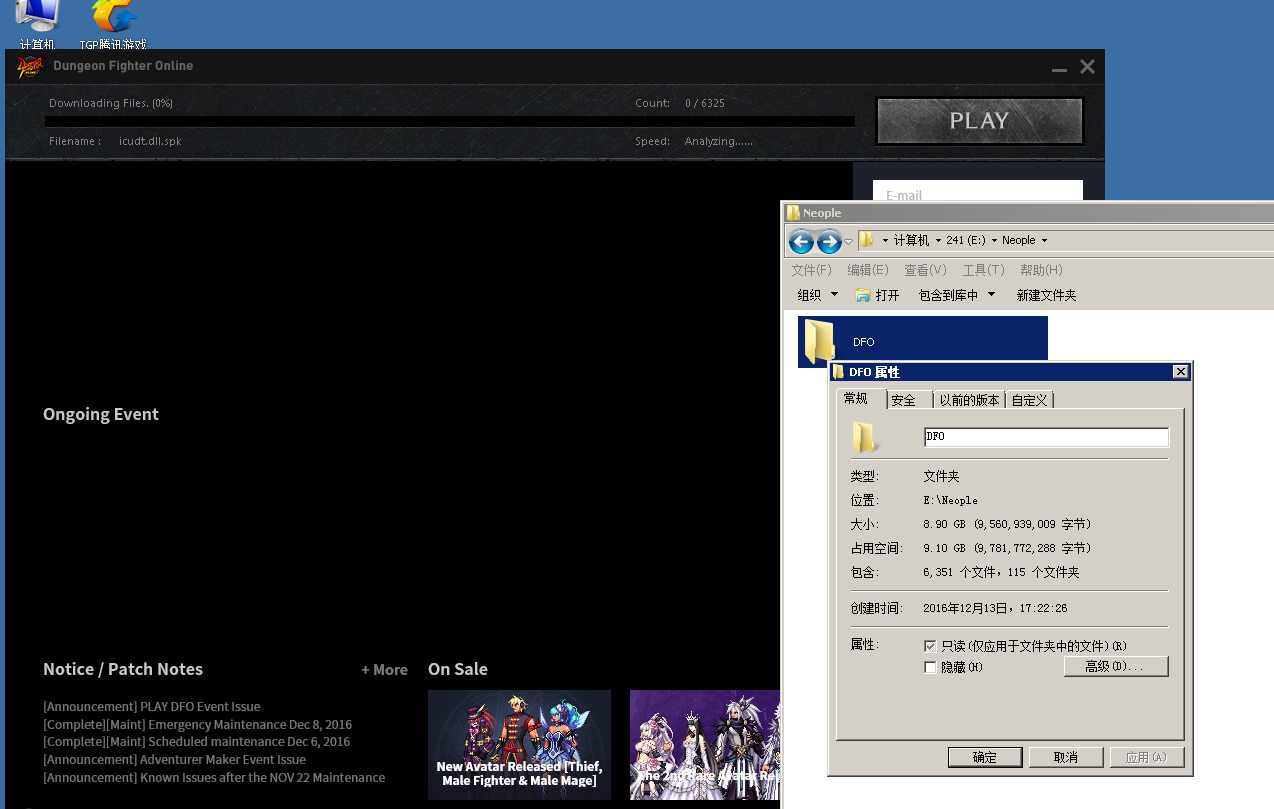Open the 工具(T) menu
The width and height of the screenshot is (1274, 809).
pyautogui.click(x=983, y=270)
